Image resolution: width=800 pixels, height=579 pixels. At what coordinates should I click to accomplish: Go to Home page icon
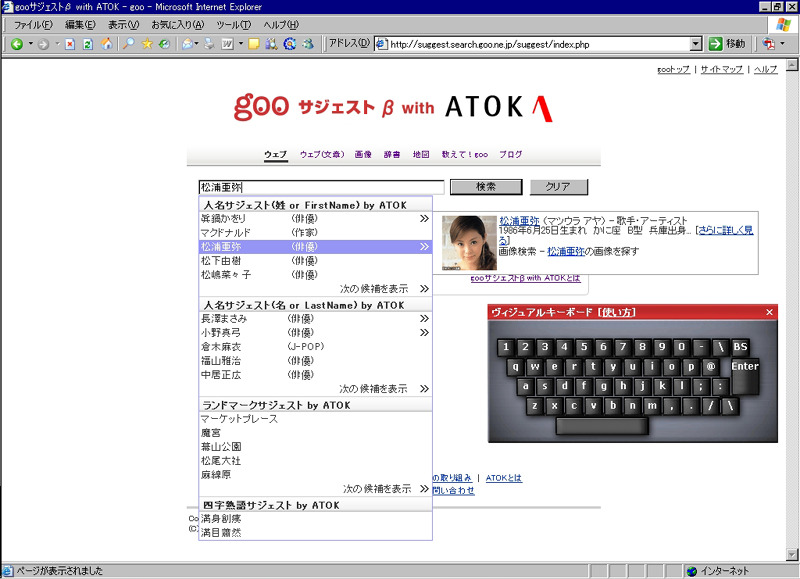[x=106, y=44]
